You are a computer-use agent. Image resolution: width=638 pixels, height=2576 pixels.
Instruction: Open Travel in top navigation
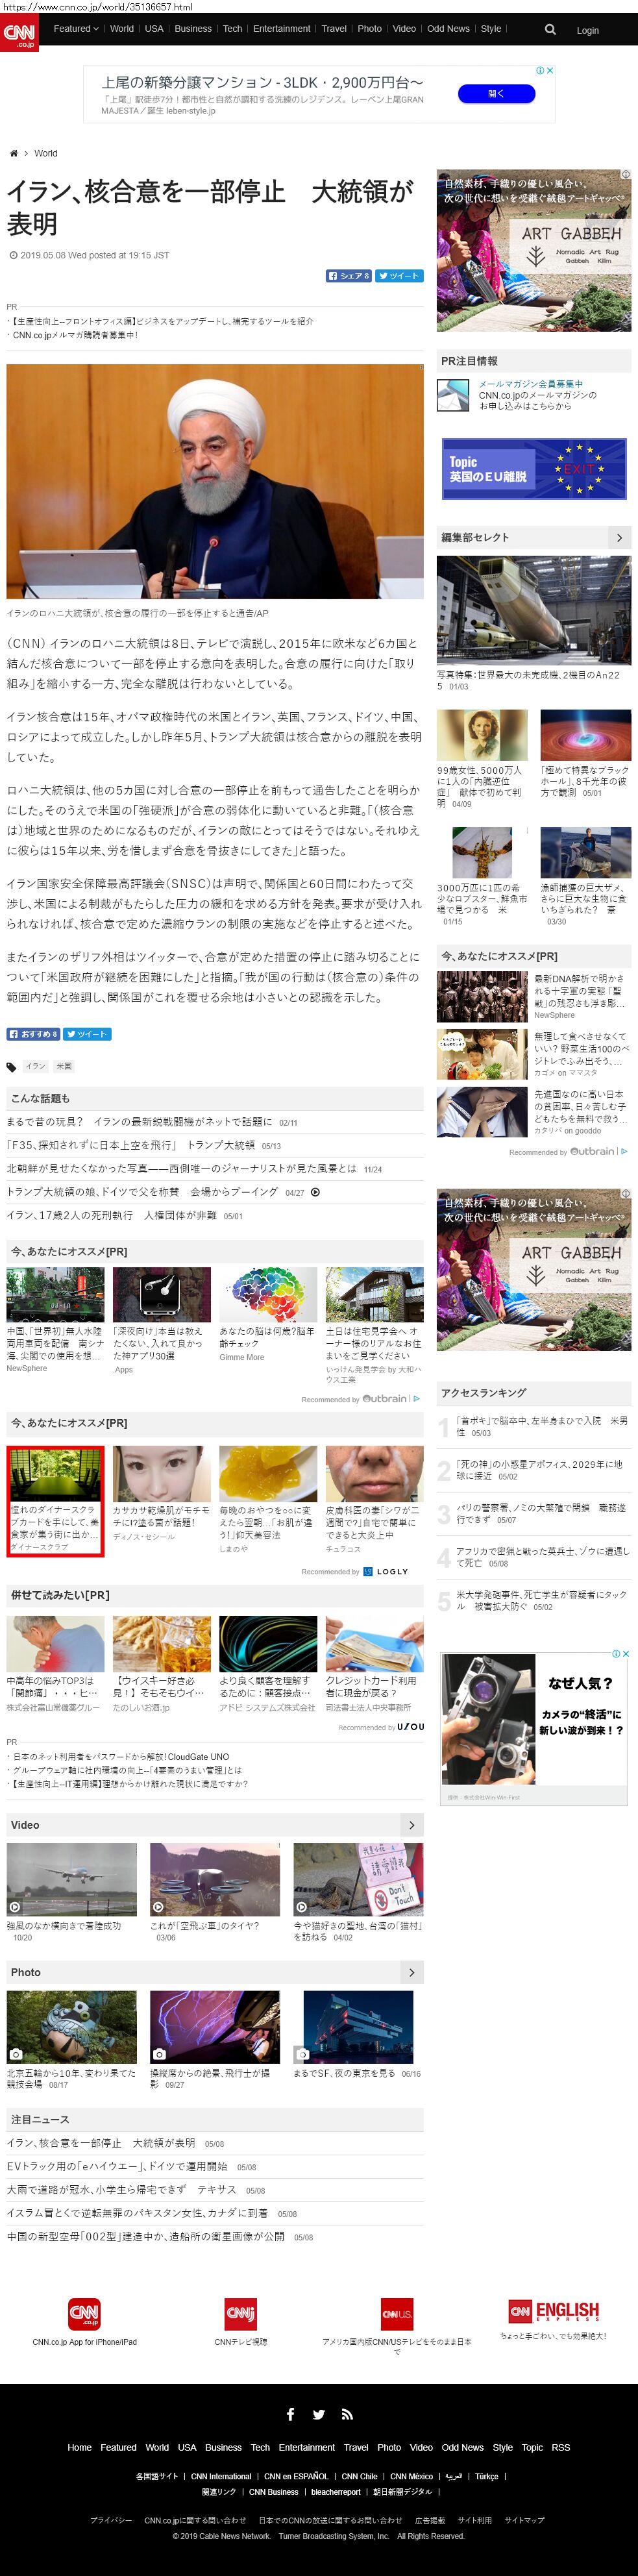[334, 29]
